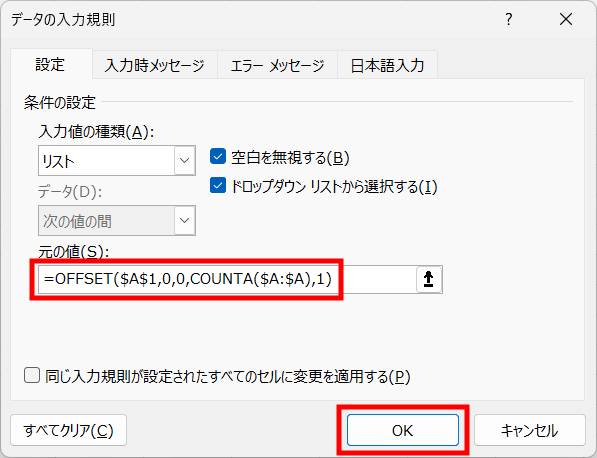Toggle 空白を無視する checkbox
The image size is (597, 458).
218,156
